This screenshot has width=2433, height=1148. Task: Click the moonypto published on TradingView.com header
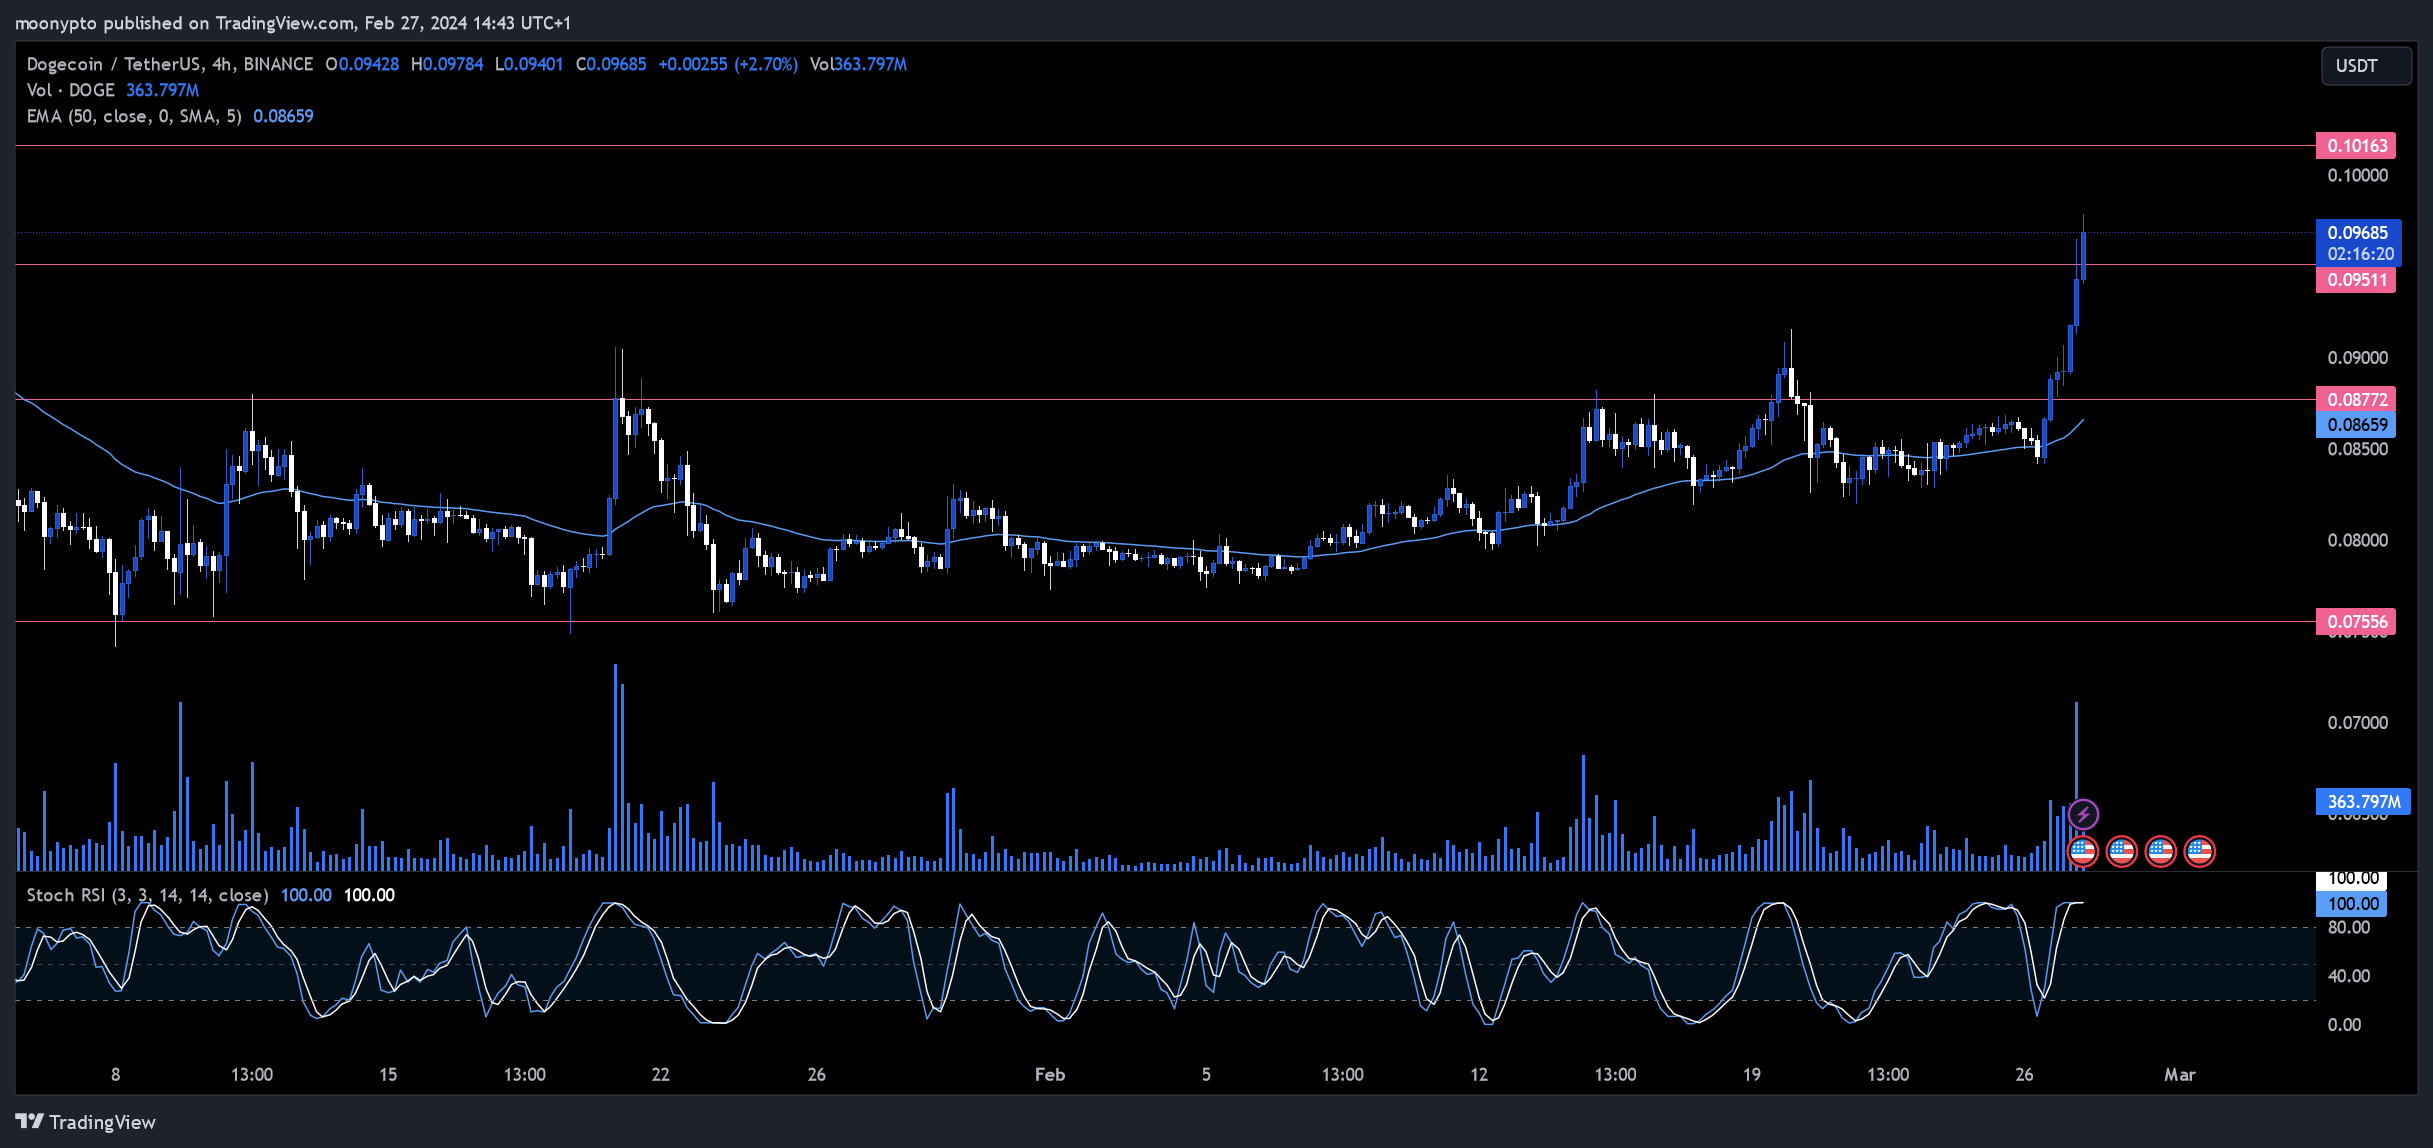291,22
